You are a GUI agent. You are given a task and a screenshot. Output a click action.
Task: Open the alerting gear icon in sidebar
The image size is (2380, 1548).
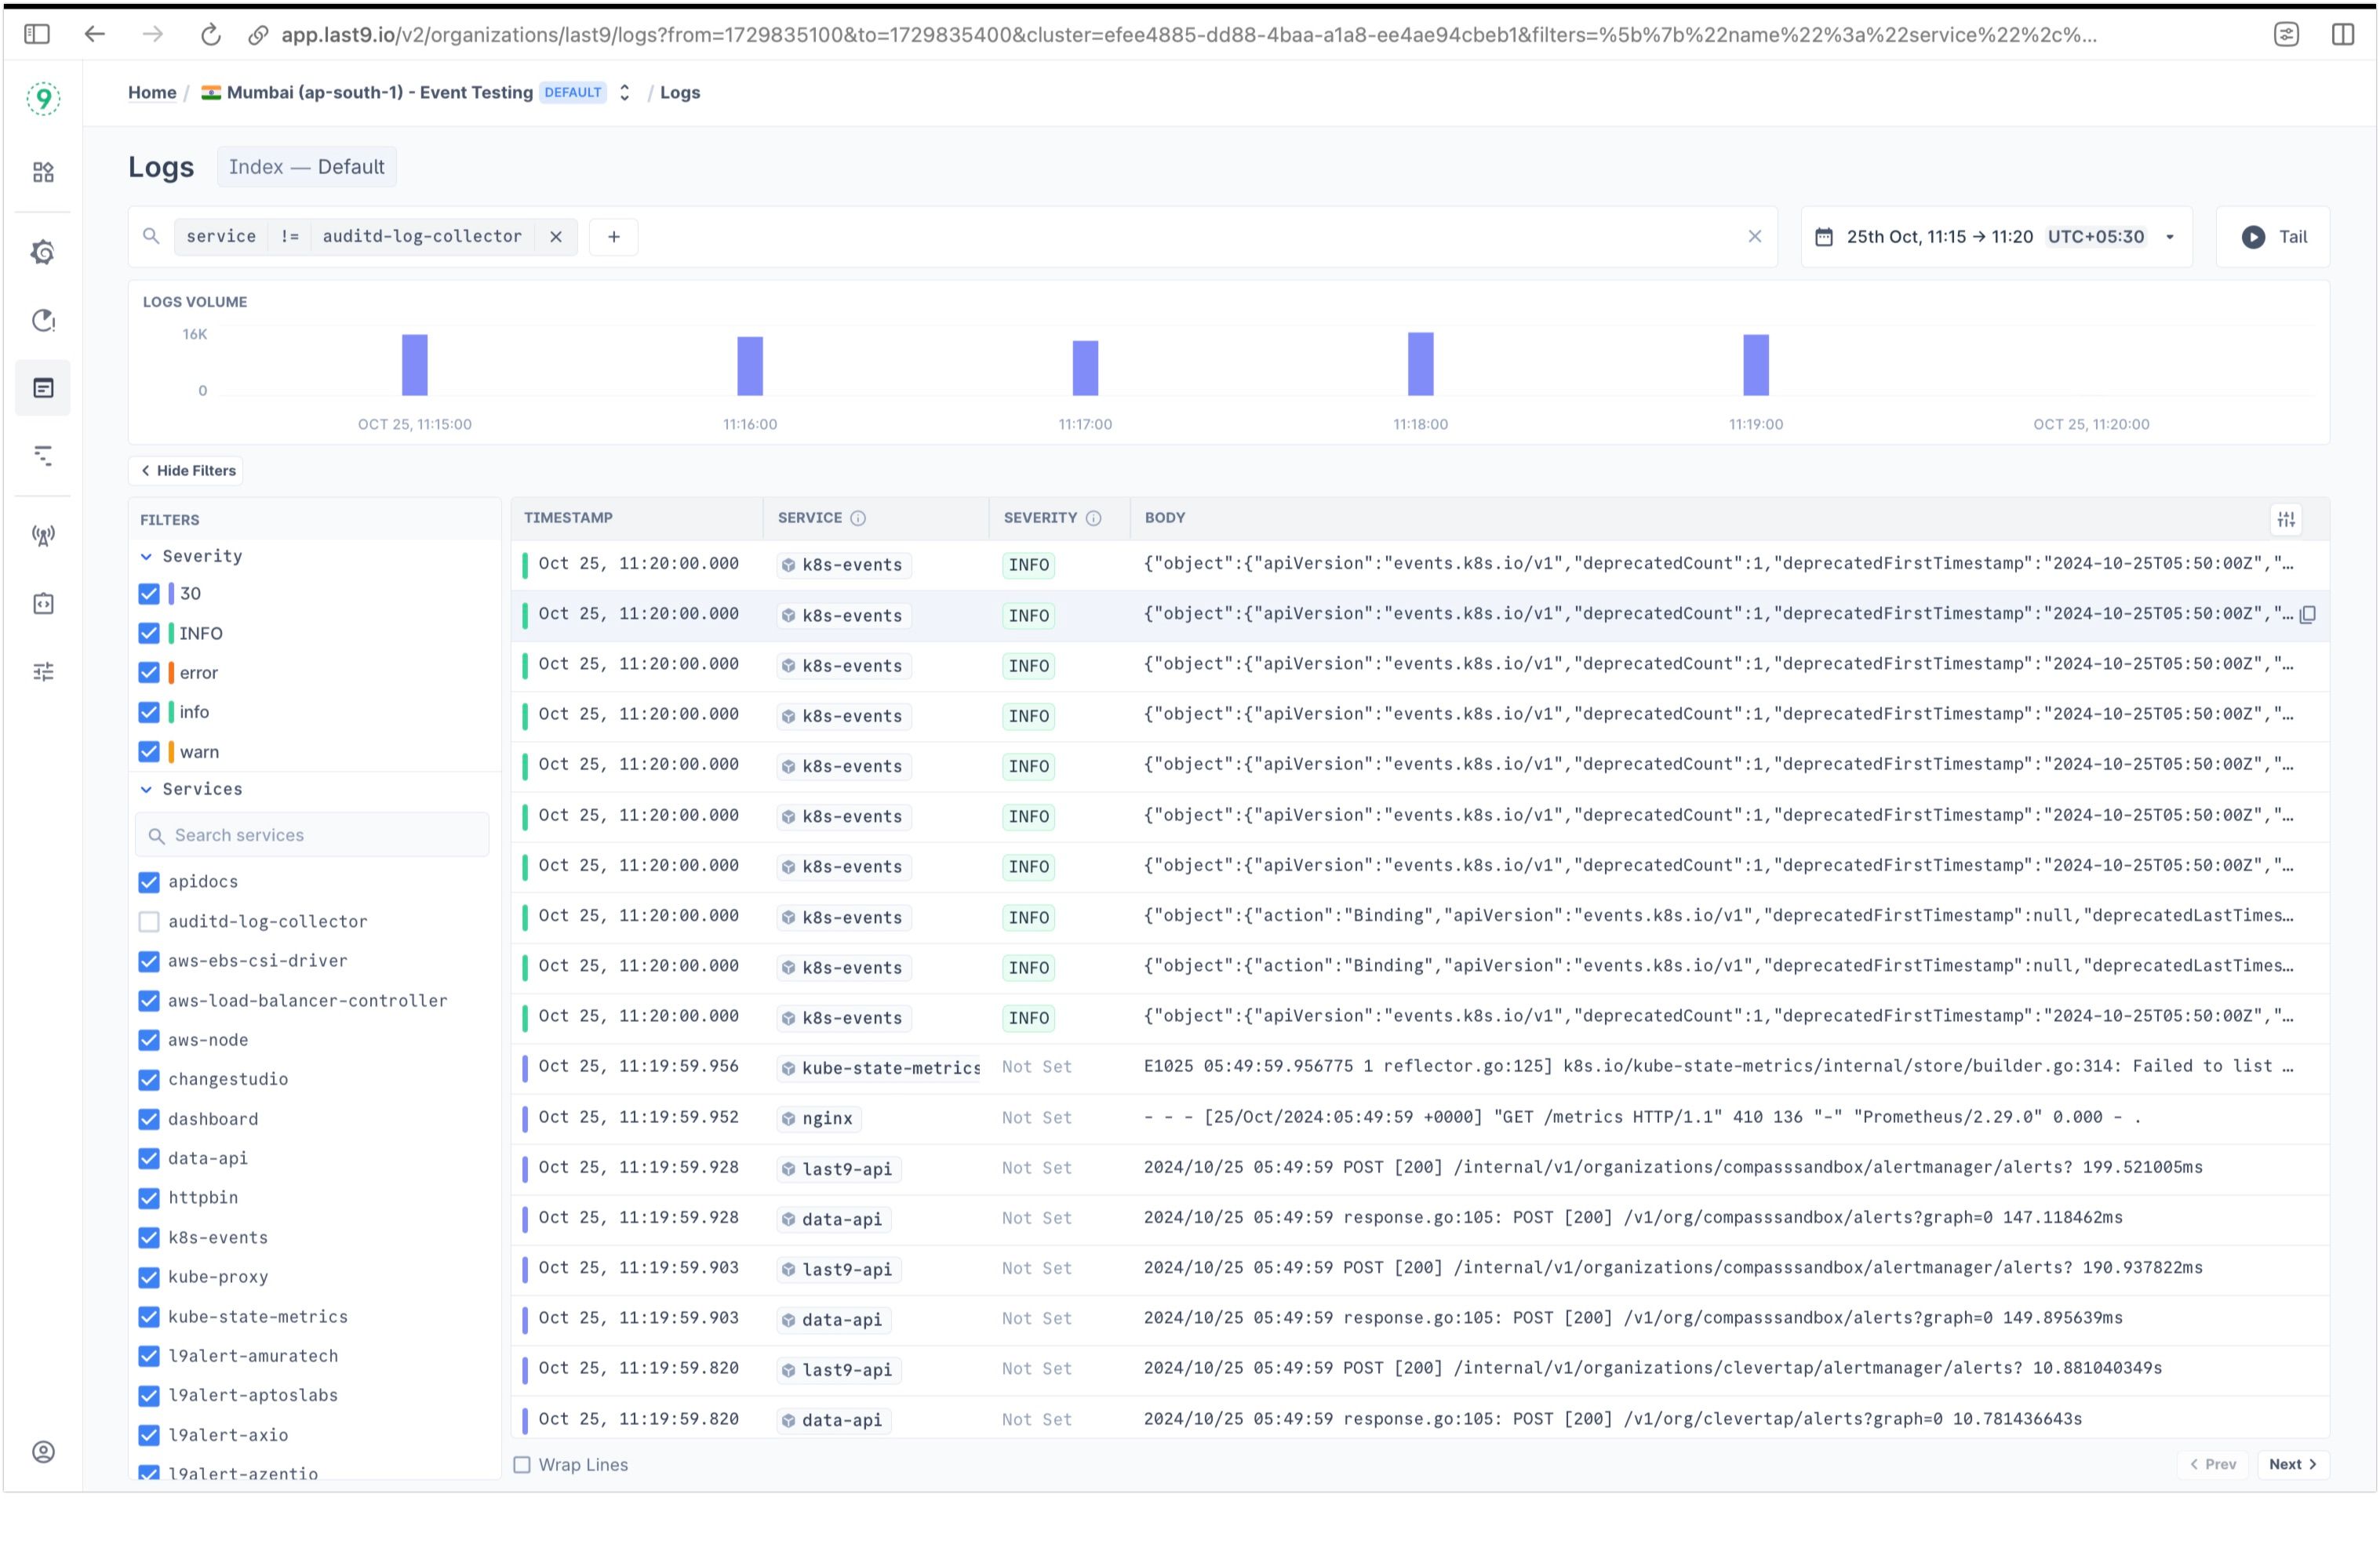coord(43,252)
